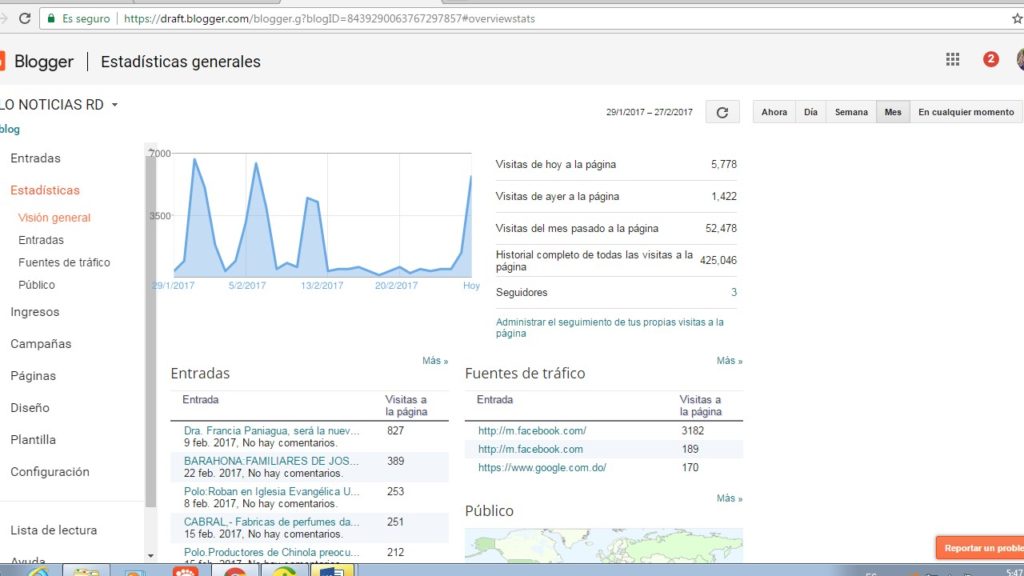Viewport: 1024px width, 576px height.
Task: Click Más link above Entradas table
Action: click(435, 361)
